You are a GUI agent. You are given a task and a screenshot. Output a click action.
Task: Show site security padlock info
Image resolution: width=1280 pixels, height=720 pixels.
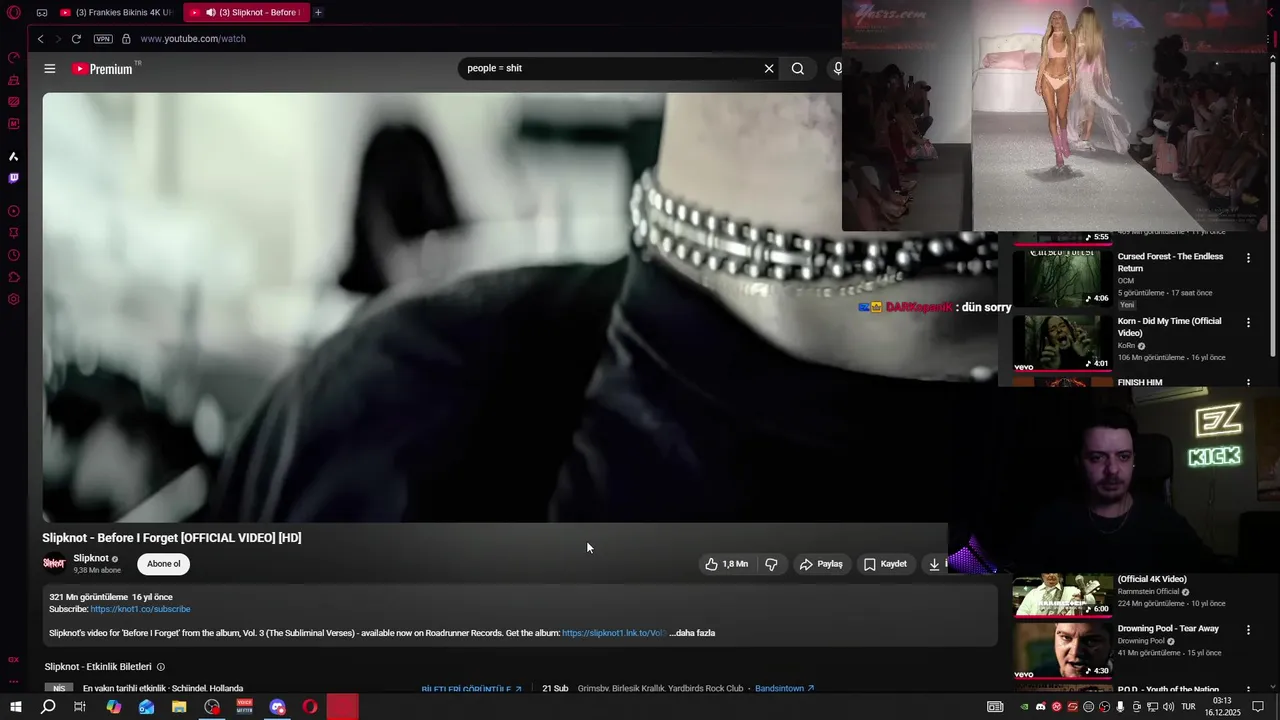coord(126,39)
